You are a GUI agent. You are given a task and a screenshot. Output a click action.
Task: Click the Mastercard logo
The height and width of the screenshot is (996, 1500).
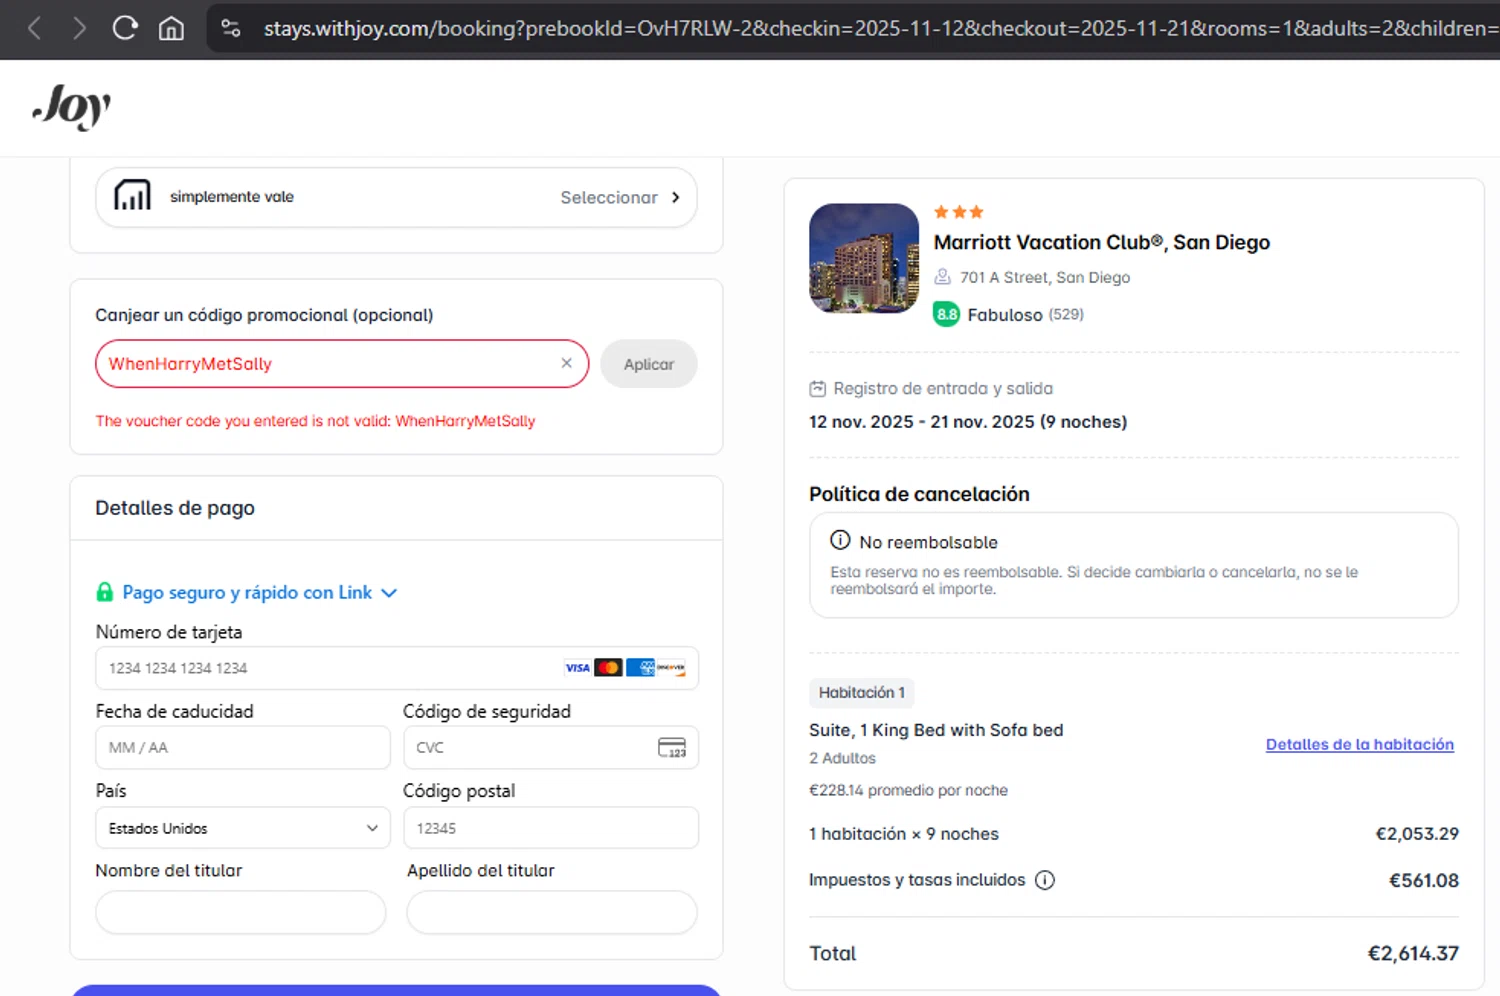[608, 668]
